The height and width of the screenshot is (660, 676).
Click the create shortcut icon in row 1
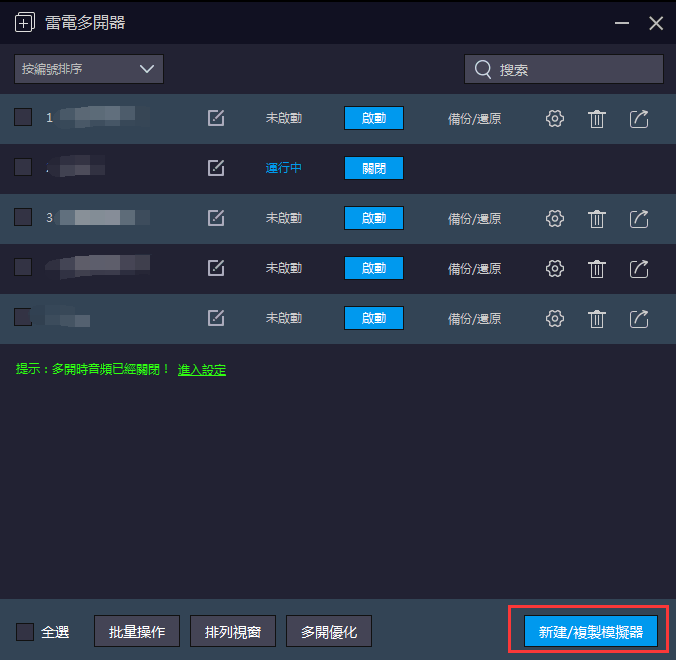[x=639, y=118]
